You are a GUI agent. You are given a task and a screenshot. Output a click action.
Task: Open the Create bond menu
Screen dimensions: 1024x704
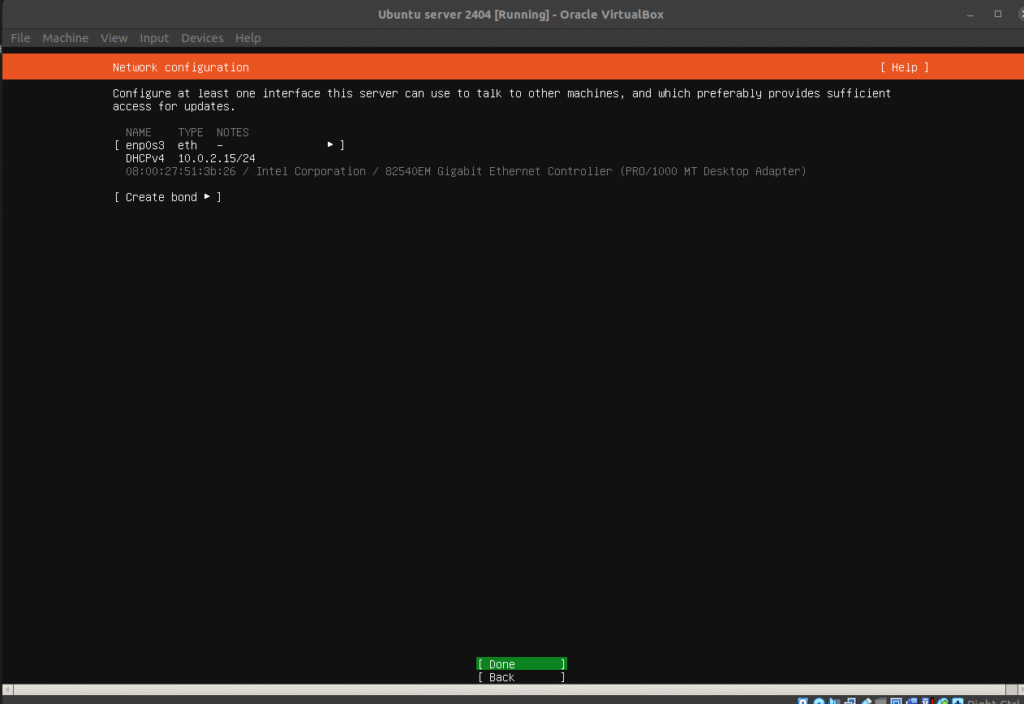tap(167, 197)
